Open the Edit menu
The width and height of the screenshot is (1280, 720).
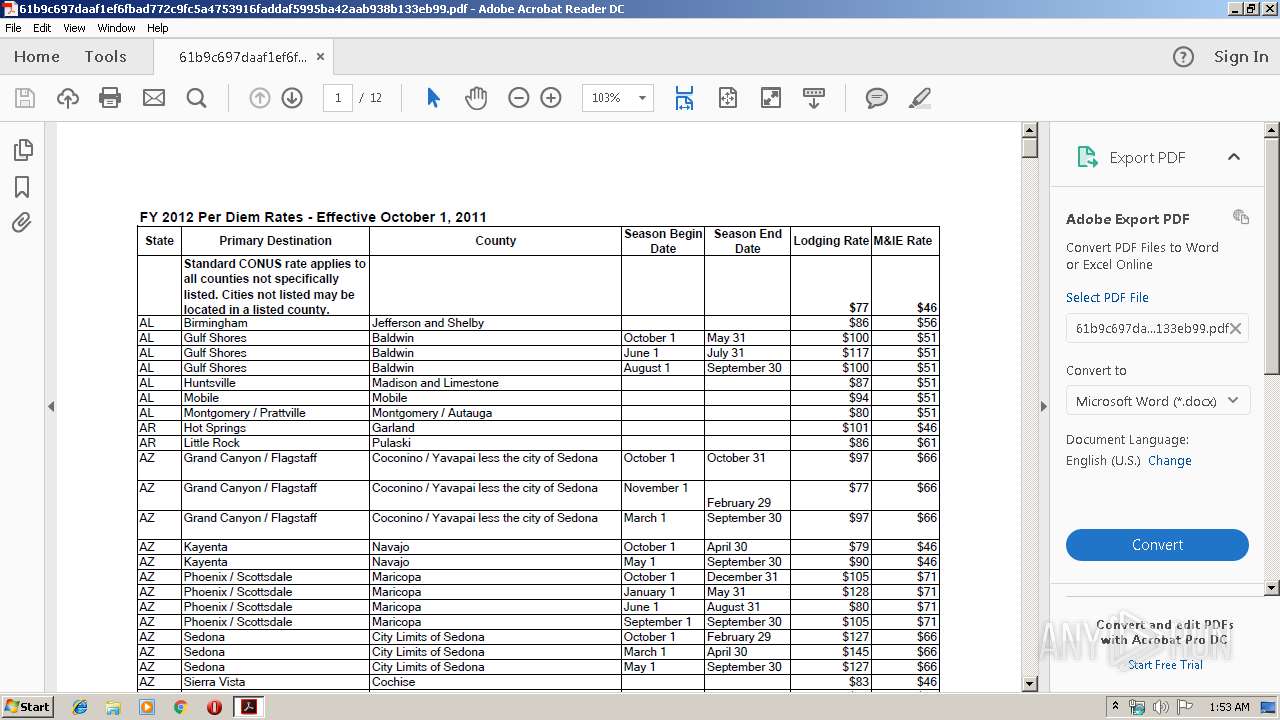pos(42,28)
